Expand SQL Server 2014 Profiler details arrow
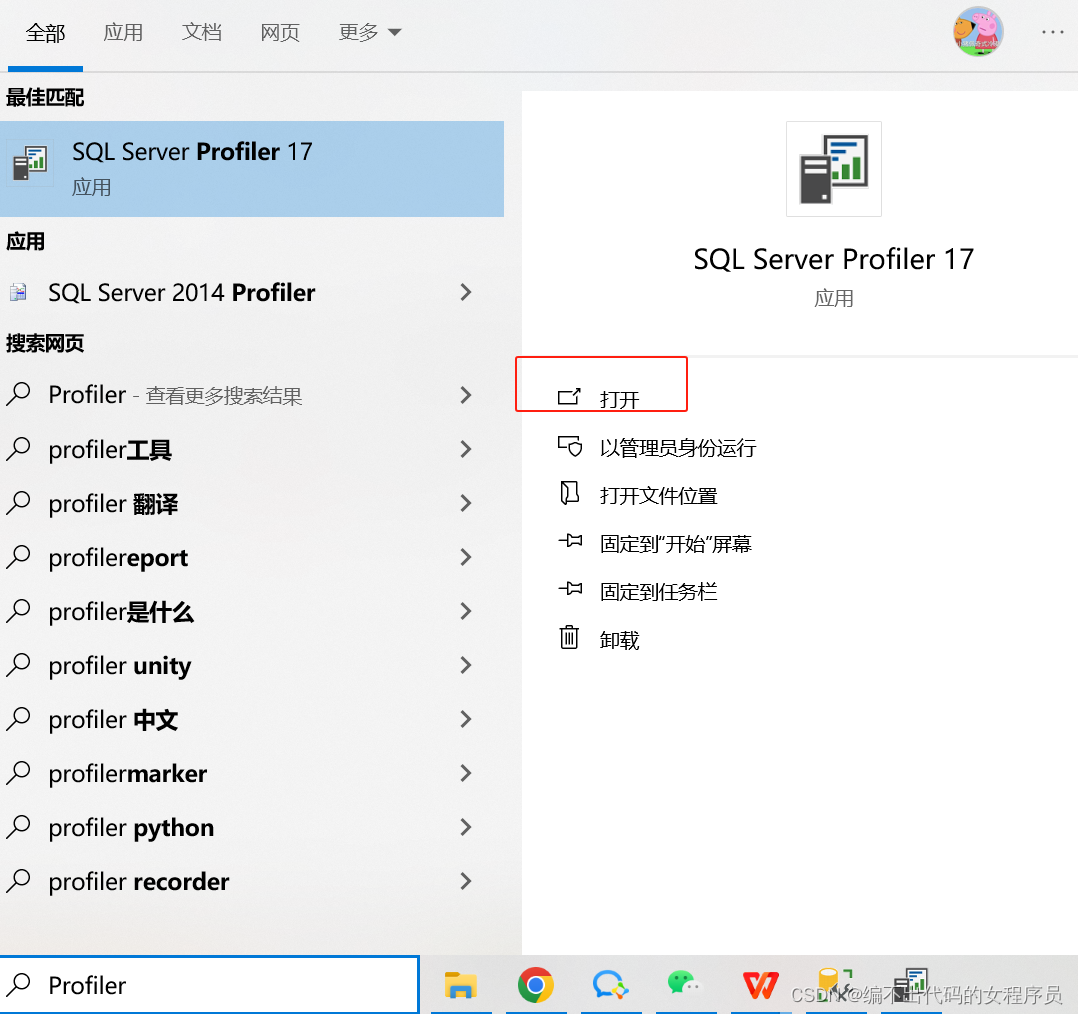 466,292
